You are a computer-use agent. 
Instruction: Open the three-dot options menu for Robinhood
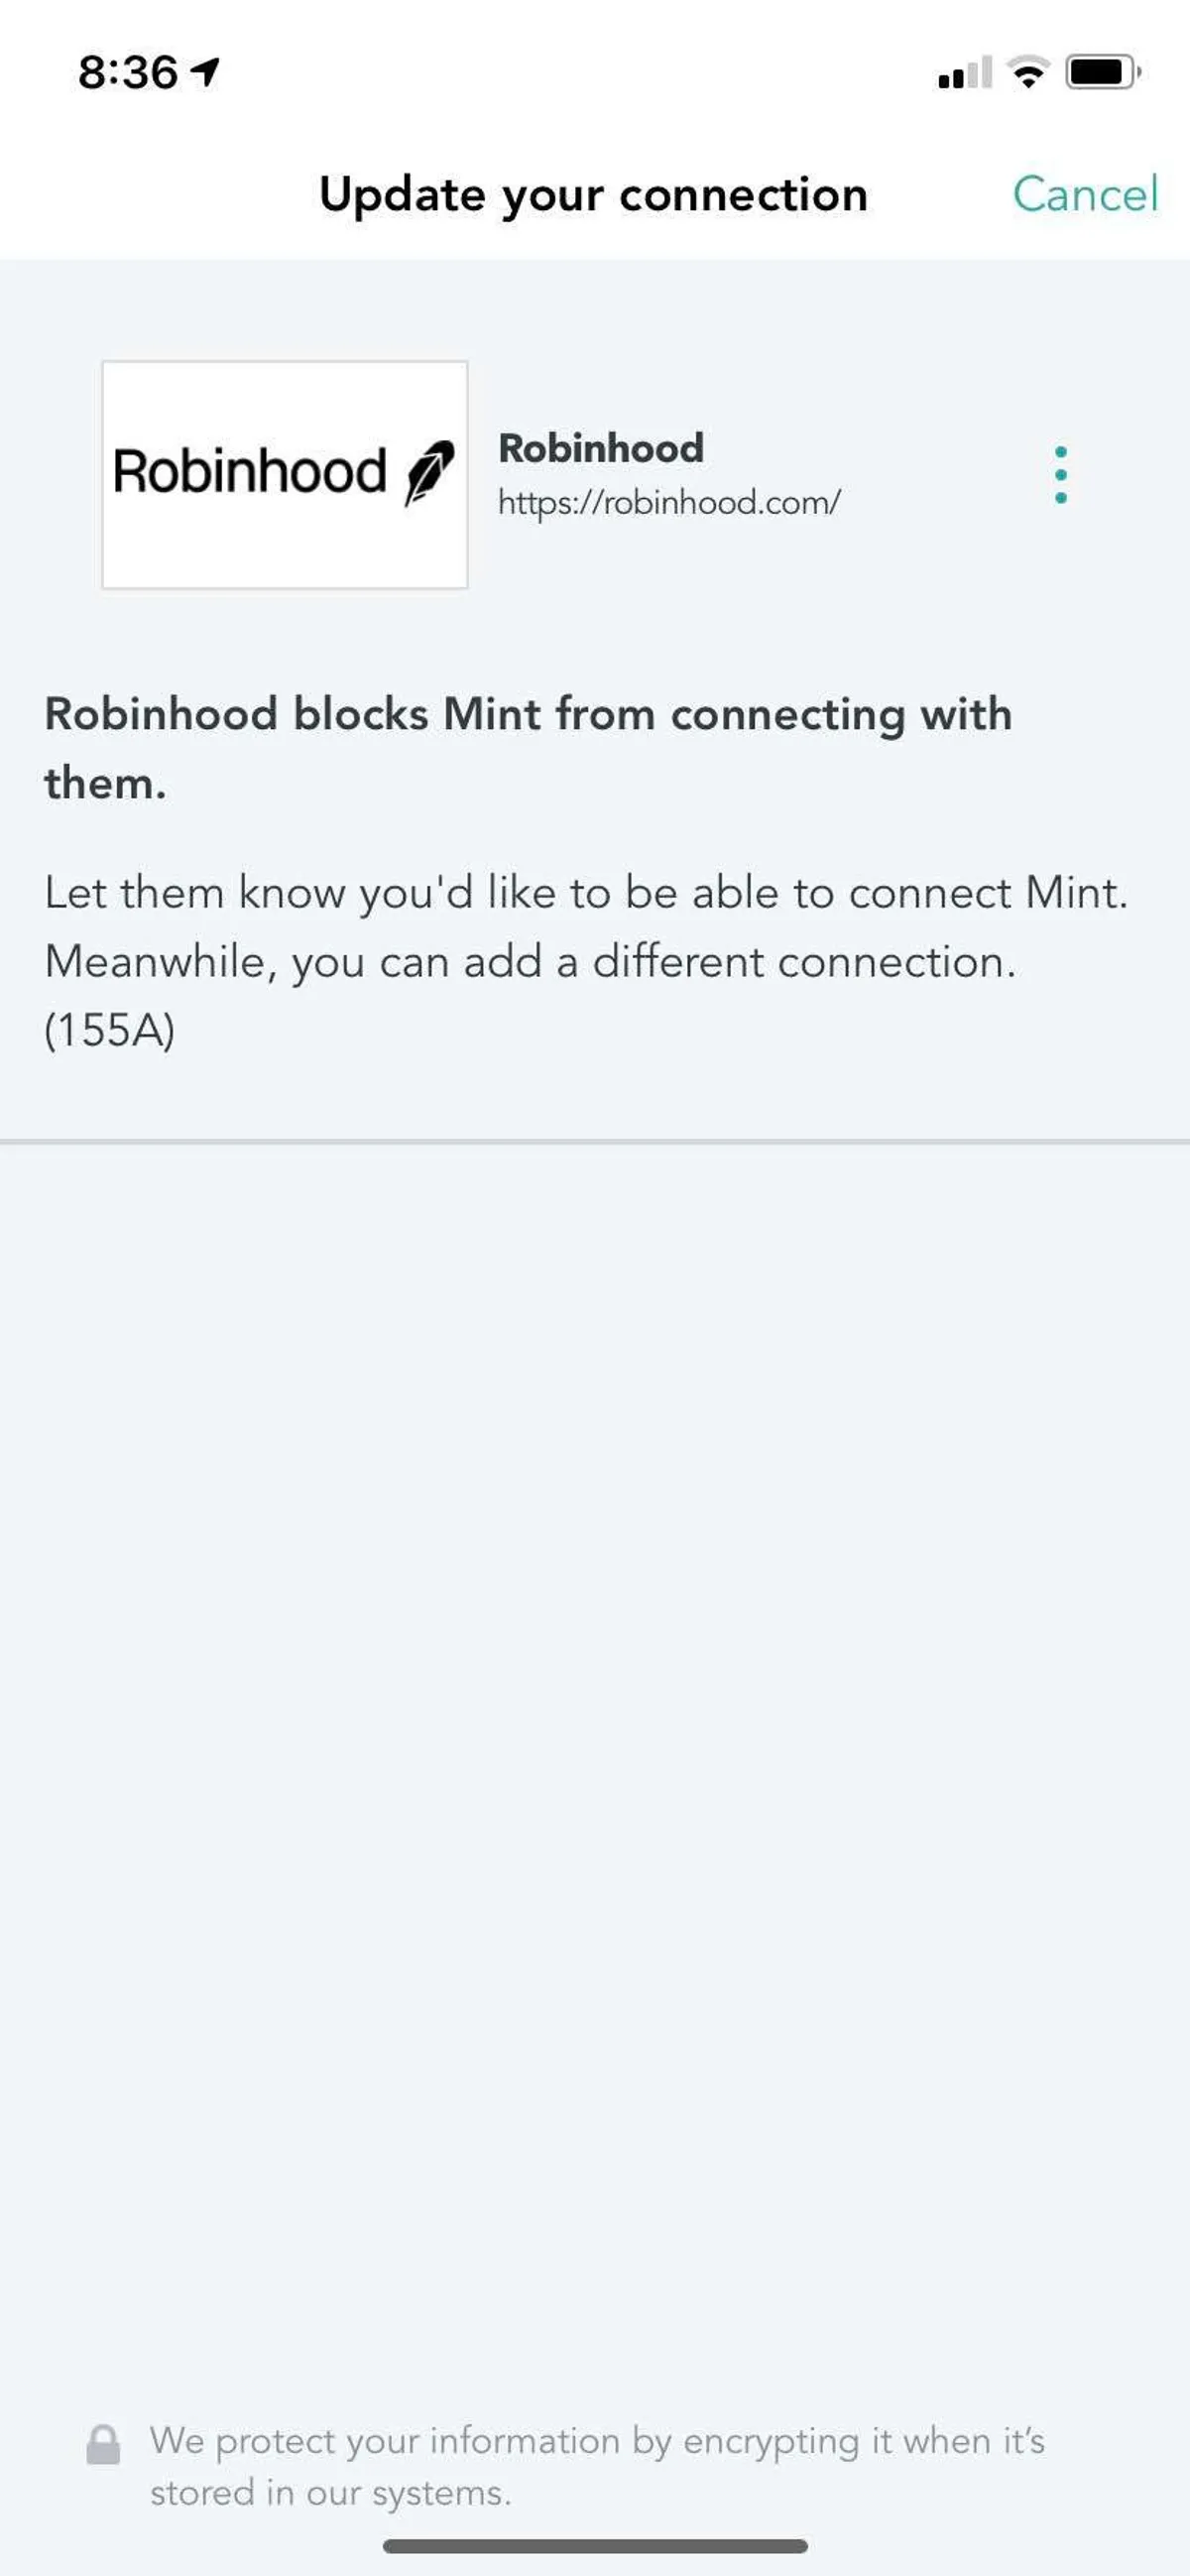pyautogui.click(x=1060, y=475)
